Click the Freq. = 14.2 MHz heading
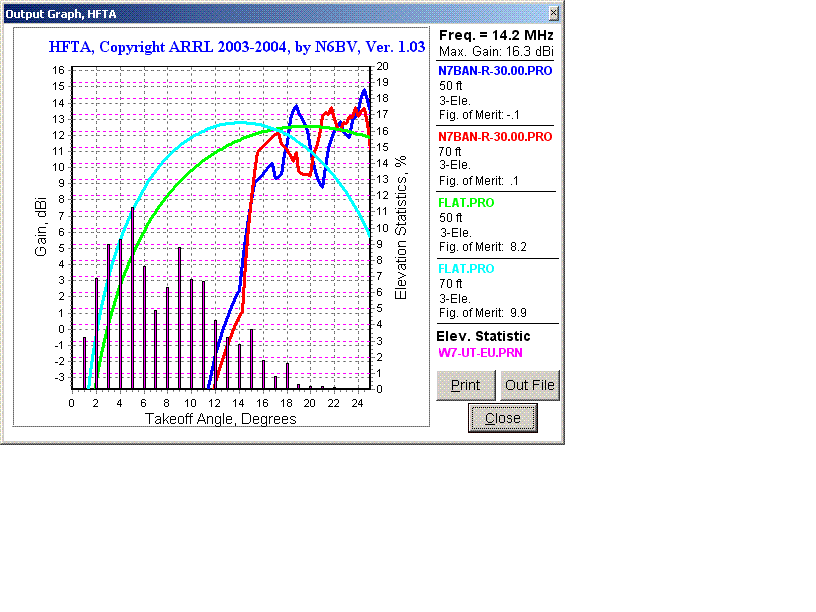Screen dimensions: 816x612 pyautogui.click(x=496, y=35)
